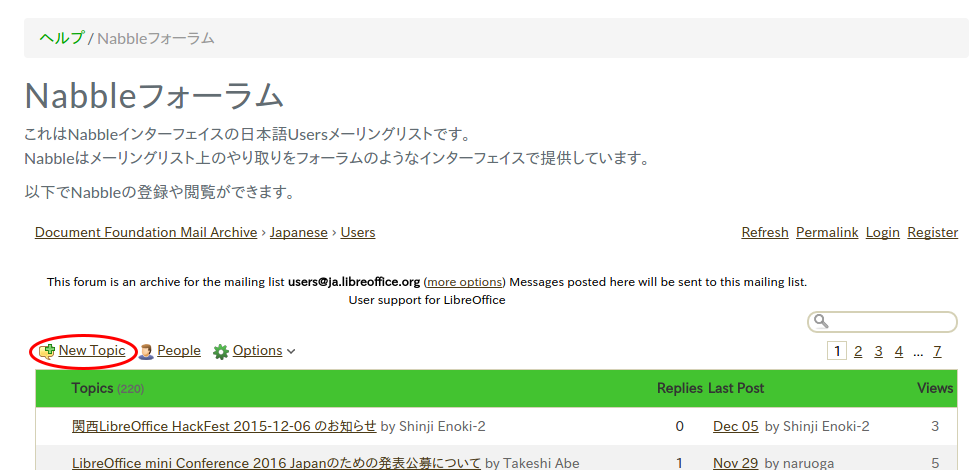Click the Register link
The height and width of the screenshot is (470, 980).
pyautogui.click(x=932, y=232)
